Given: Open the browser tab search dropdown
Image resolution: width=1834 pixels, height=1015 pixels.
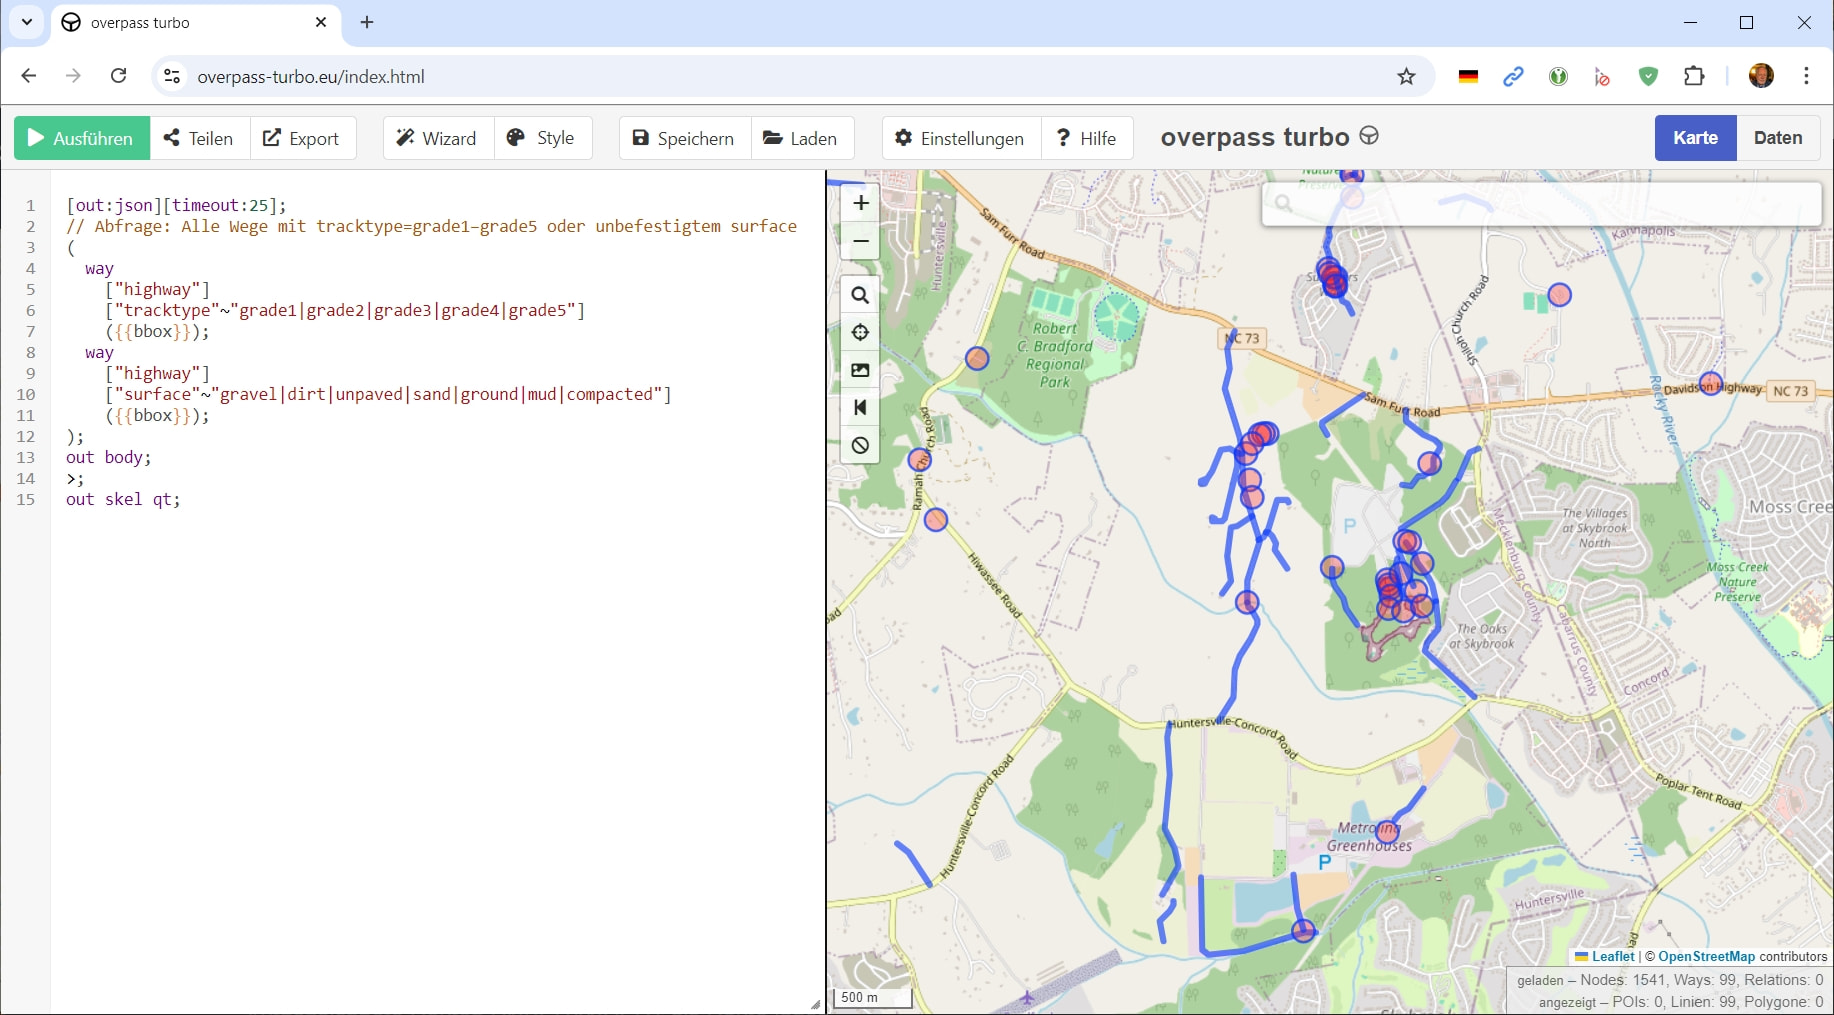Looking at the screenshot, I should (x=27, y=22).
